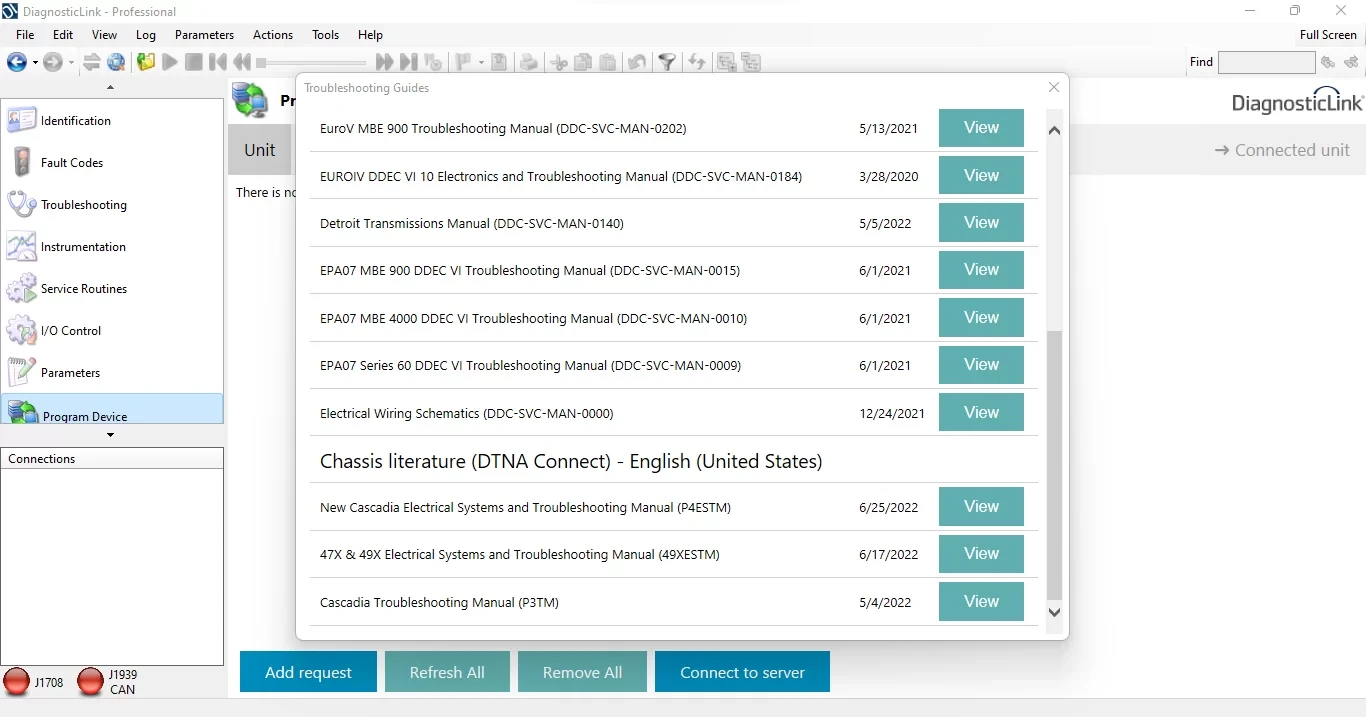Open the Parameters menu in menu bar
Viewport: 1366px width, 717px height.
204,35
